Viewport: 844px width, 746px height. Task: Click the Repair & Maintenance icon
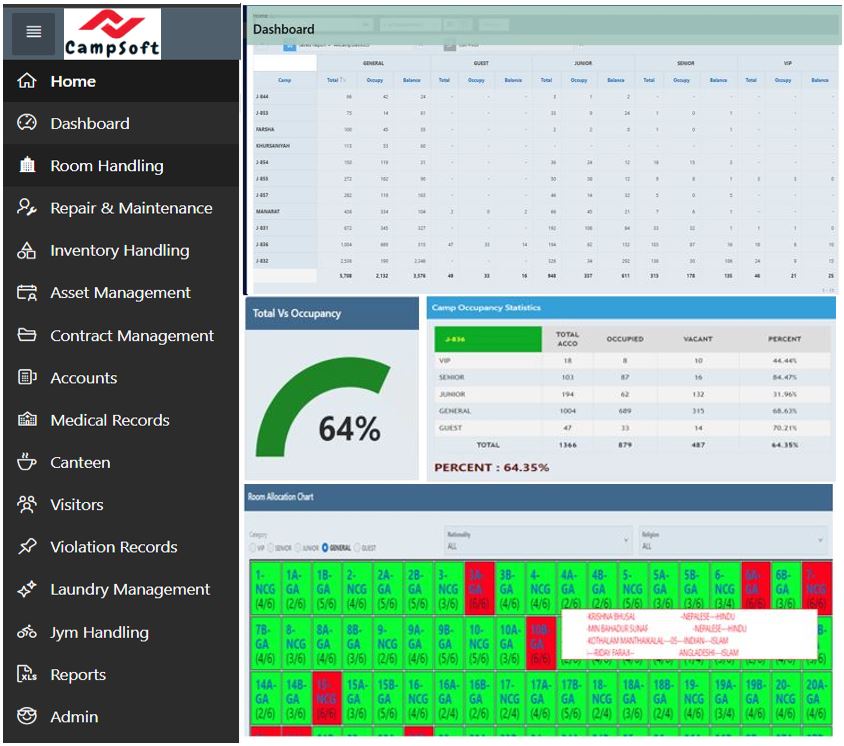[x=27, y=208]
